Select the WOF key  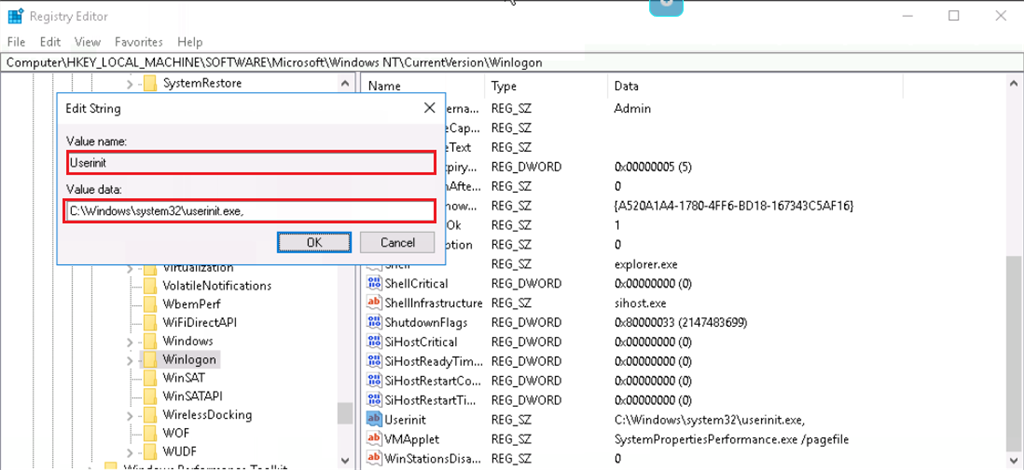click(x=176, y=433)
